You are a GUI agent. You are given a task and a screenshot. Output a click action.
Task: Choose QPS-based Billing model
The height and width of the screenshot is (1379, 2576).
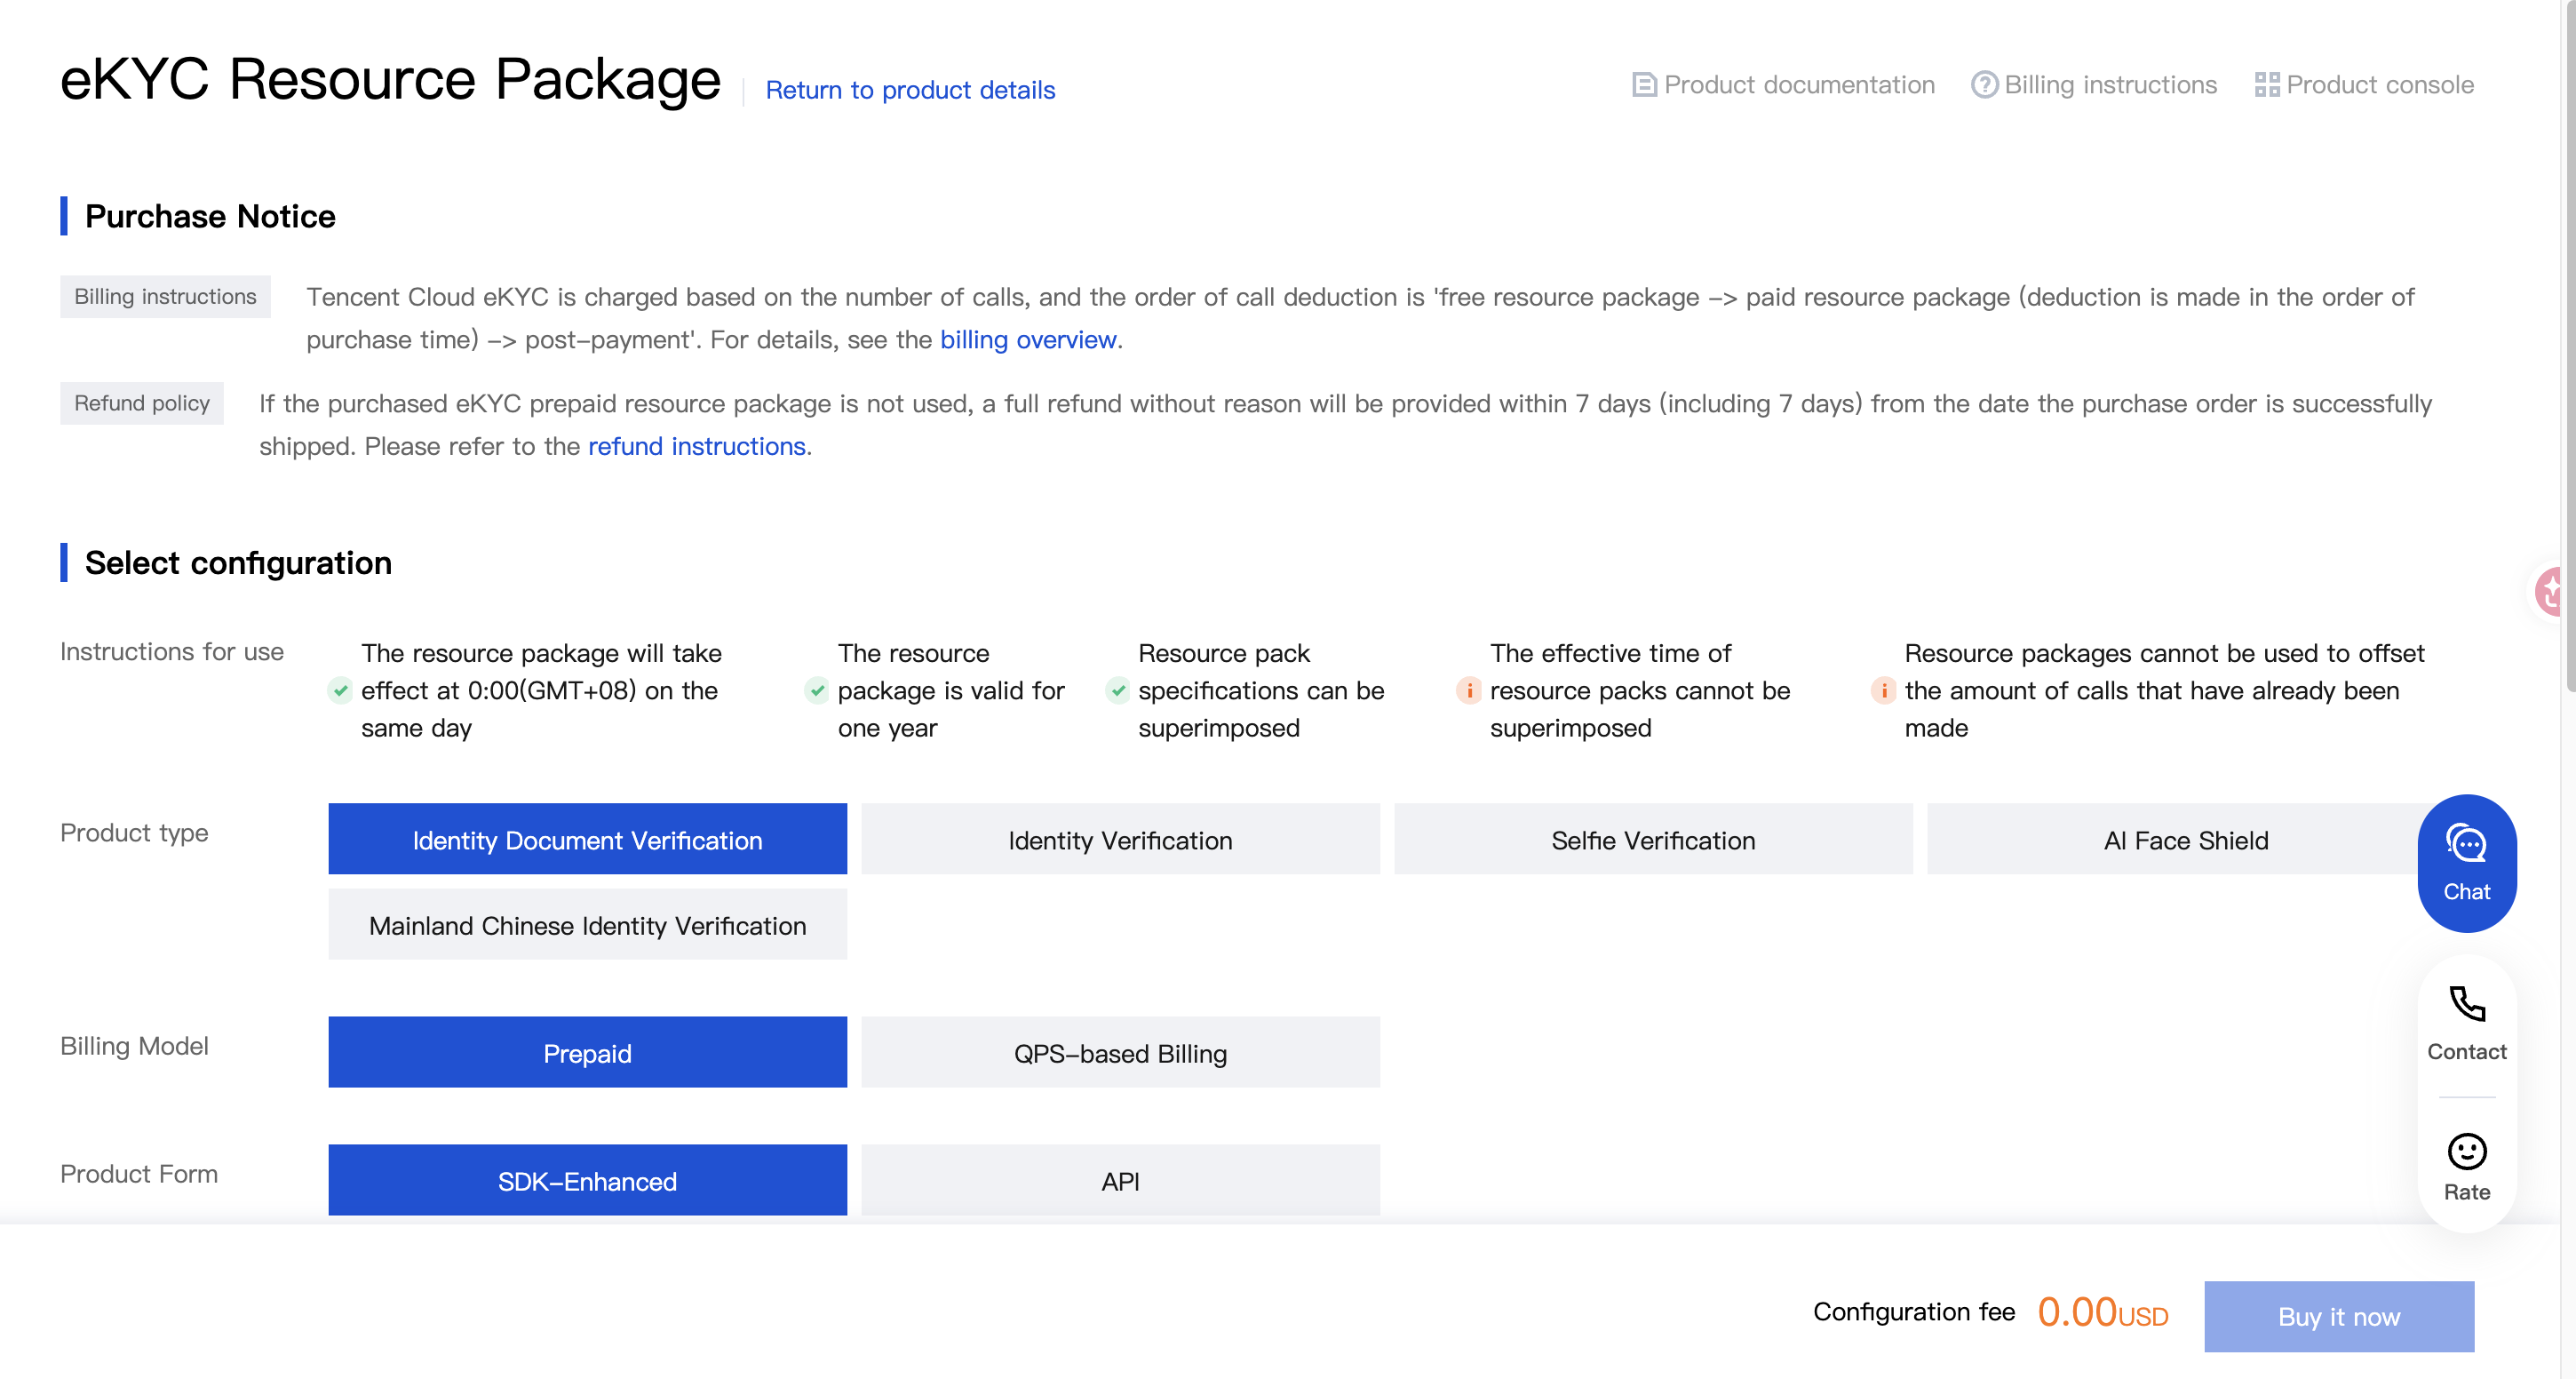(x=1120, y=1052)
